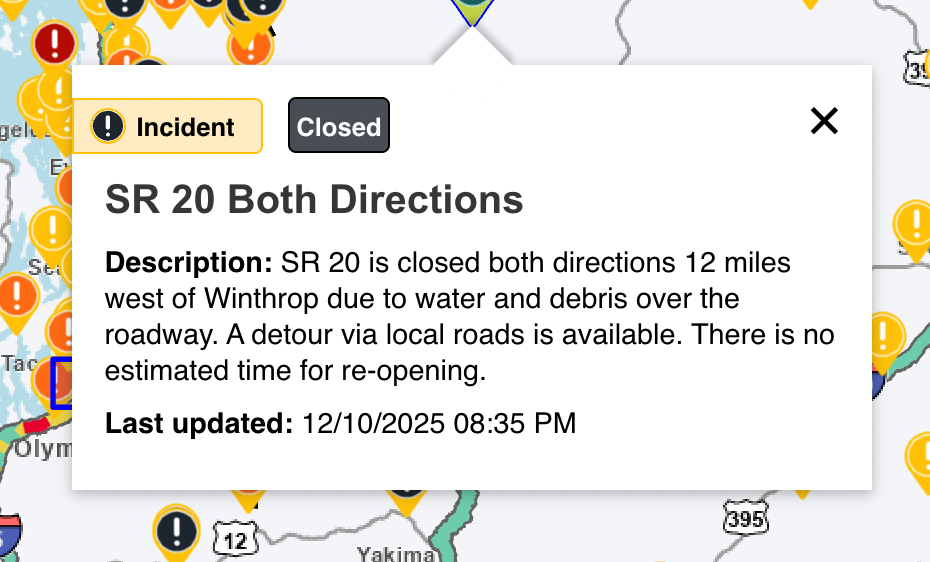Select the dark incident marker beside US 12
Viewport: 930px width, 562px height.
coord(177,527)
